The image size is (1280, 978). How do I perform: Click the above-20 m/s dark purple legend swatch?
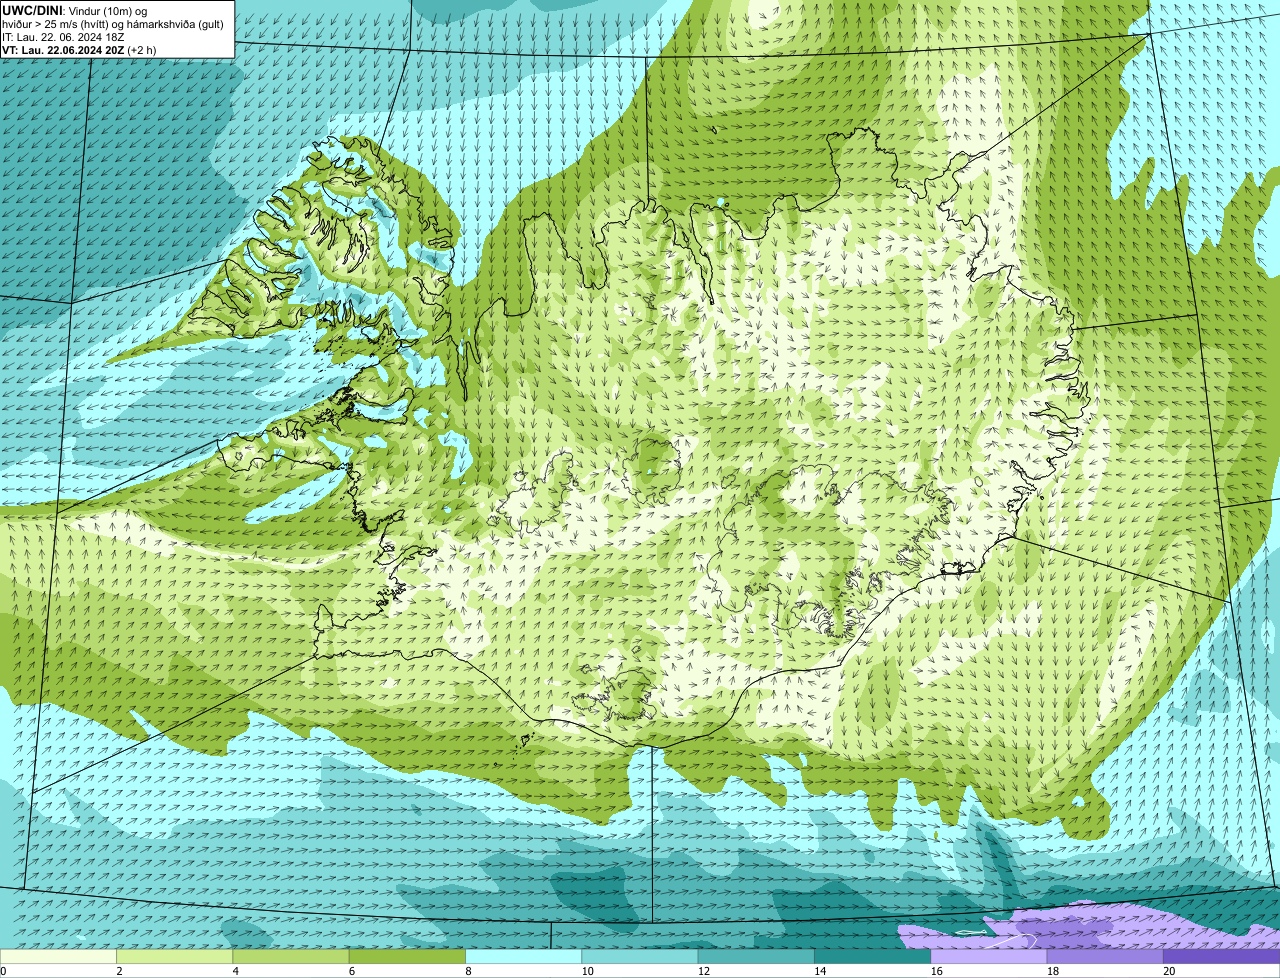1222,957
